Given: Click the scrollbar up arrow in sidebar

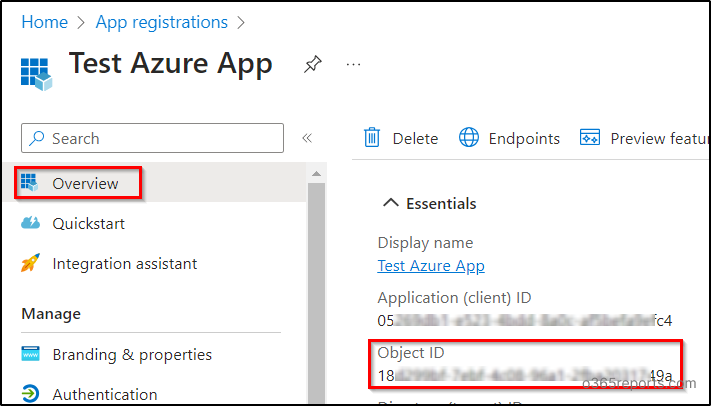Looking at the screenshot, I should tap(317, 174).
